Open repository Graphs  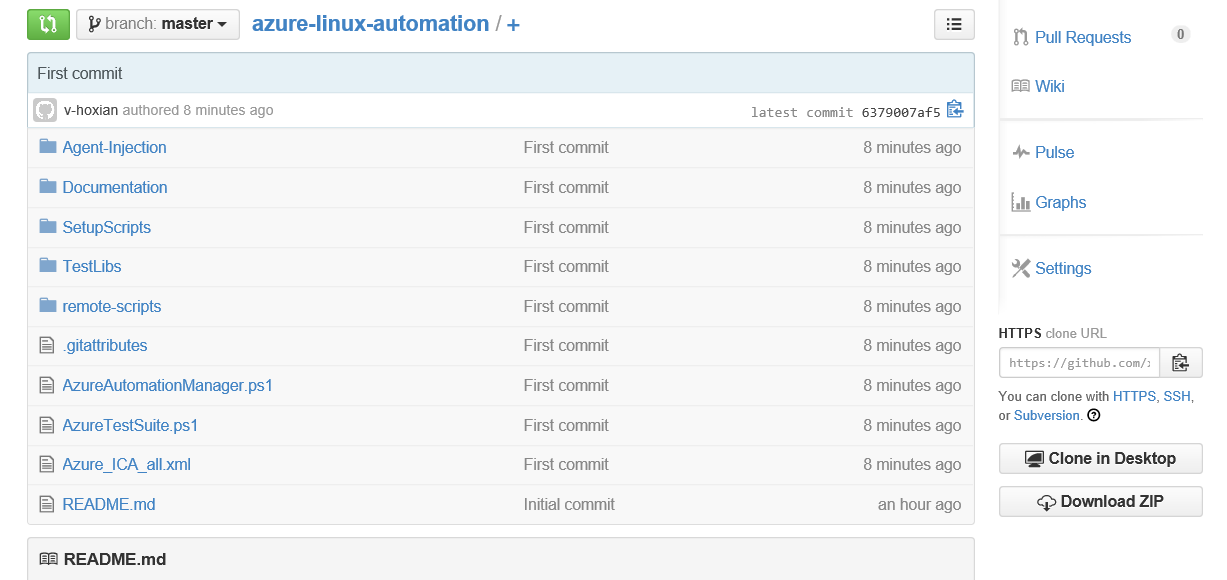coord(1060,202)
